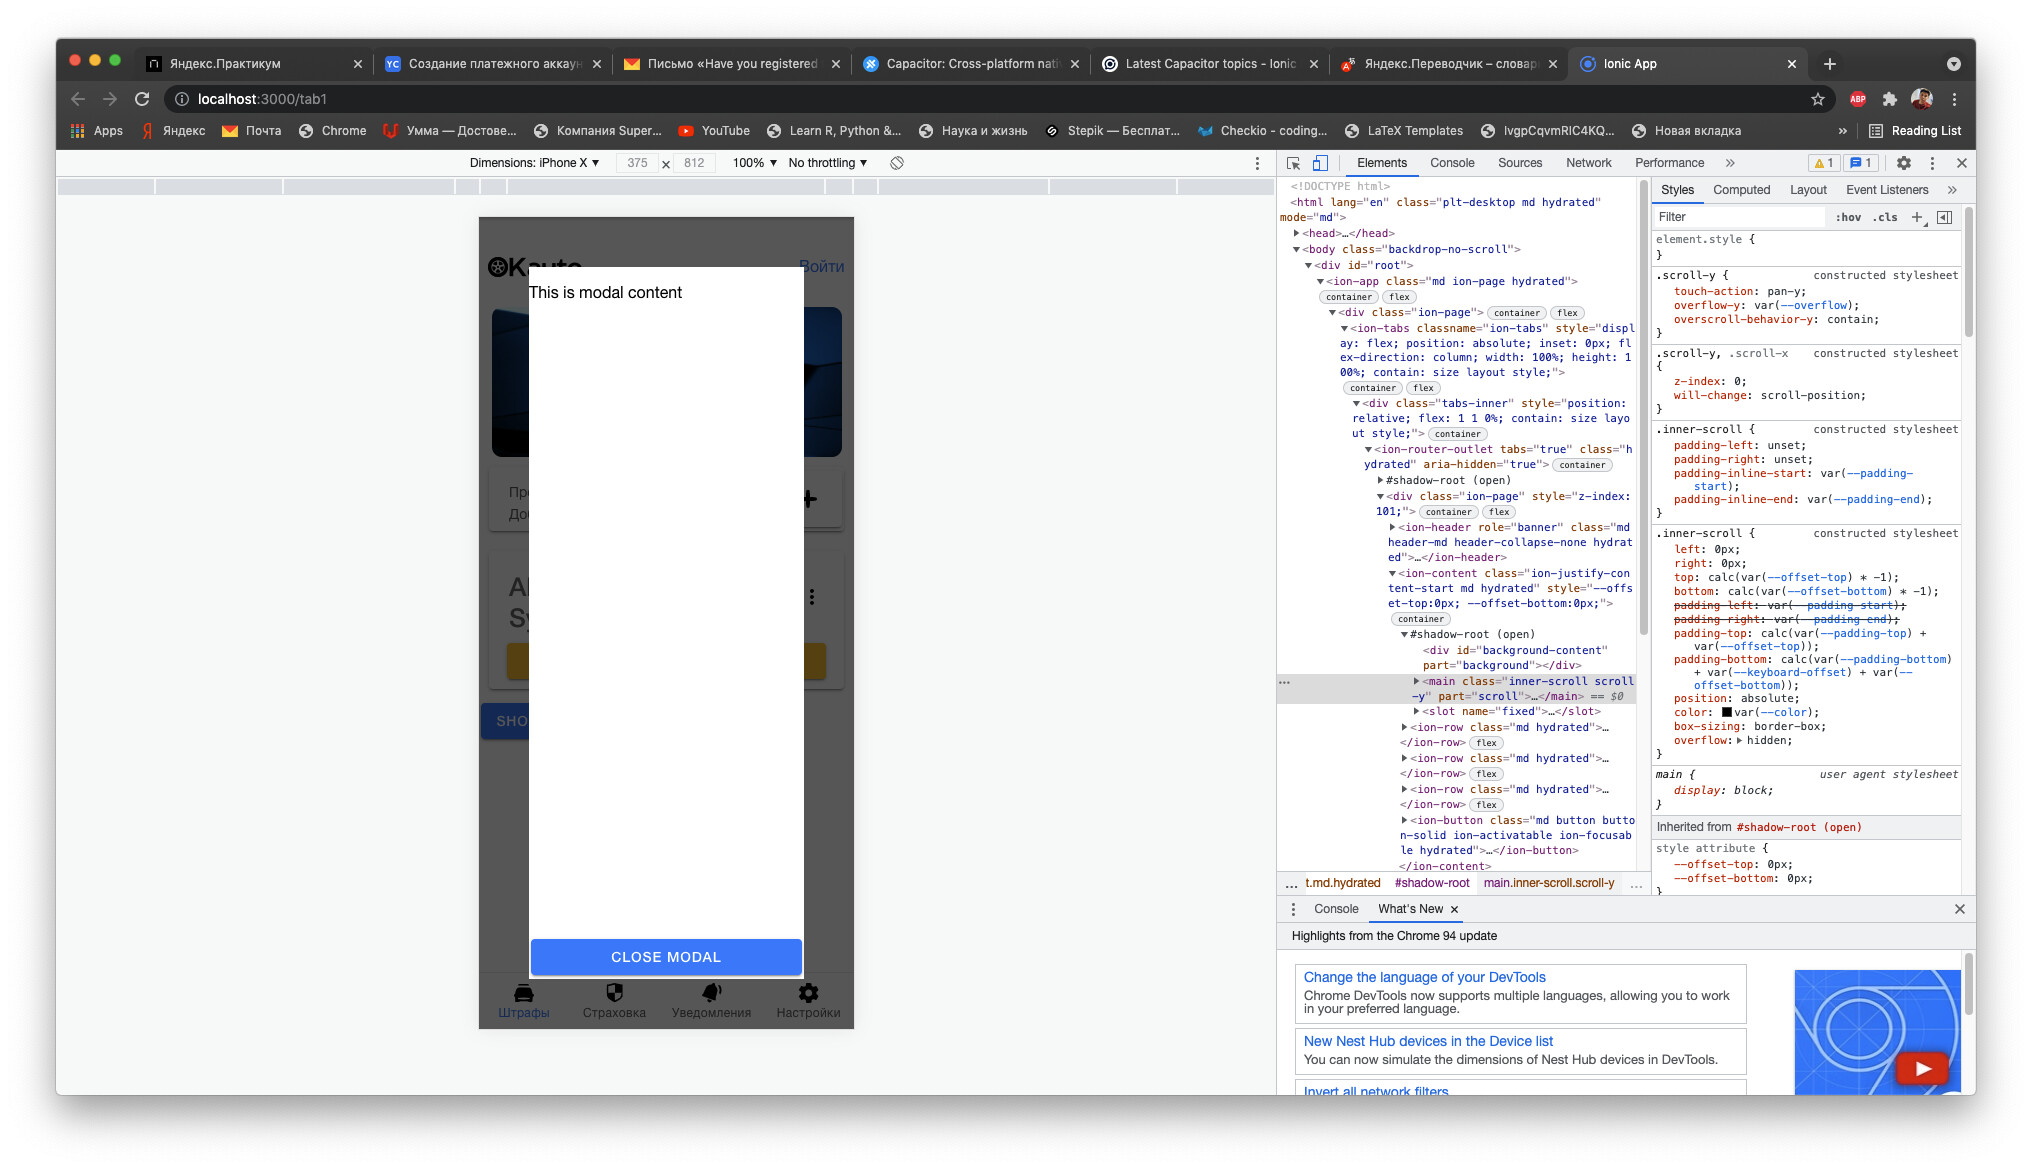Viewport: 2032px width, 1169px height.
Task: Click the messages count badge icon
Action: (1861, 163)
